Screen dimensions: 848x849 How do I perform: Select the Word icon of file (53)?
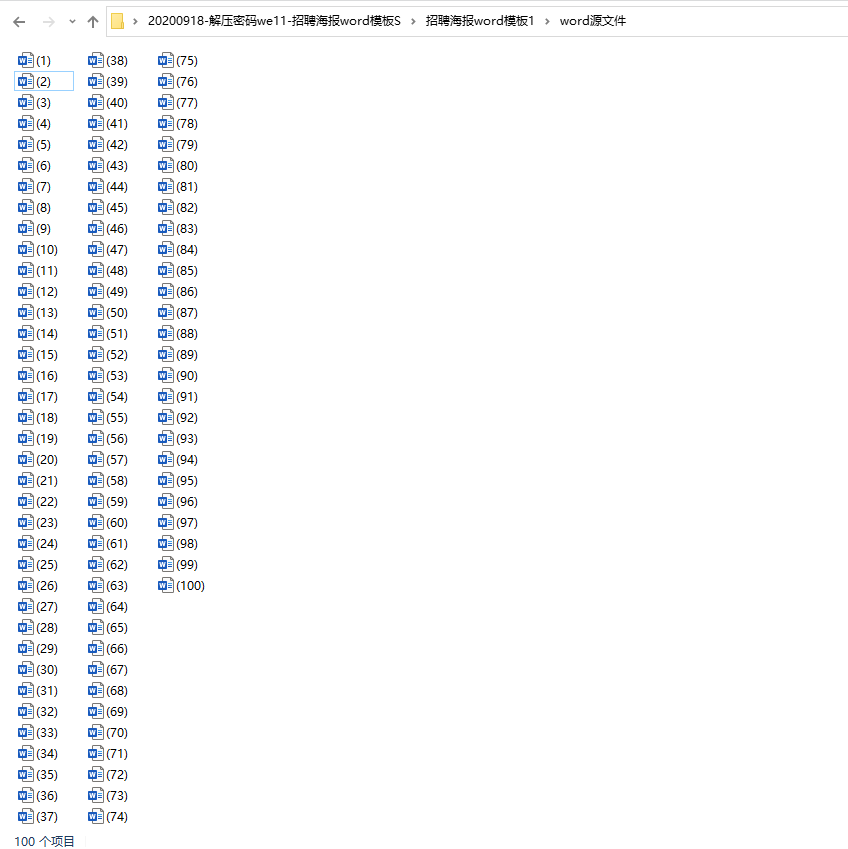[95, 375]
